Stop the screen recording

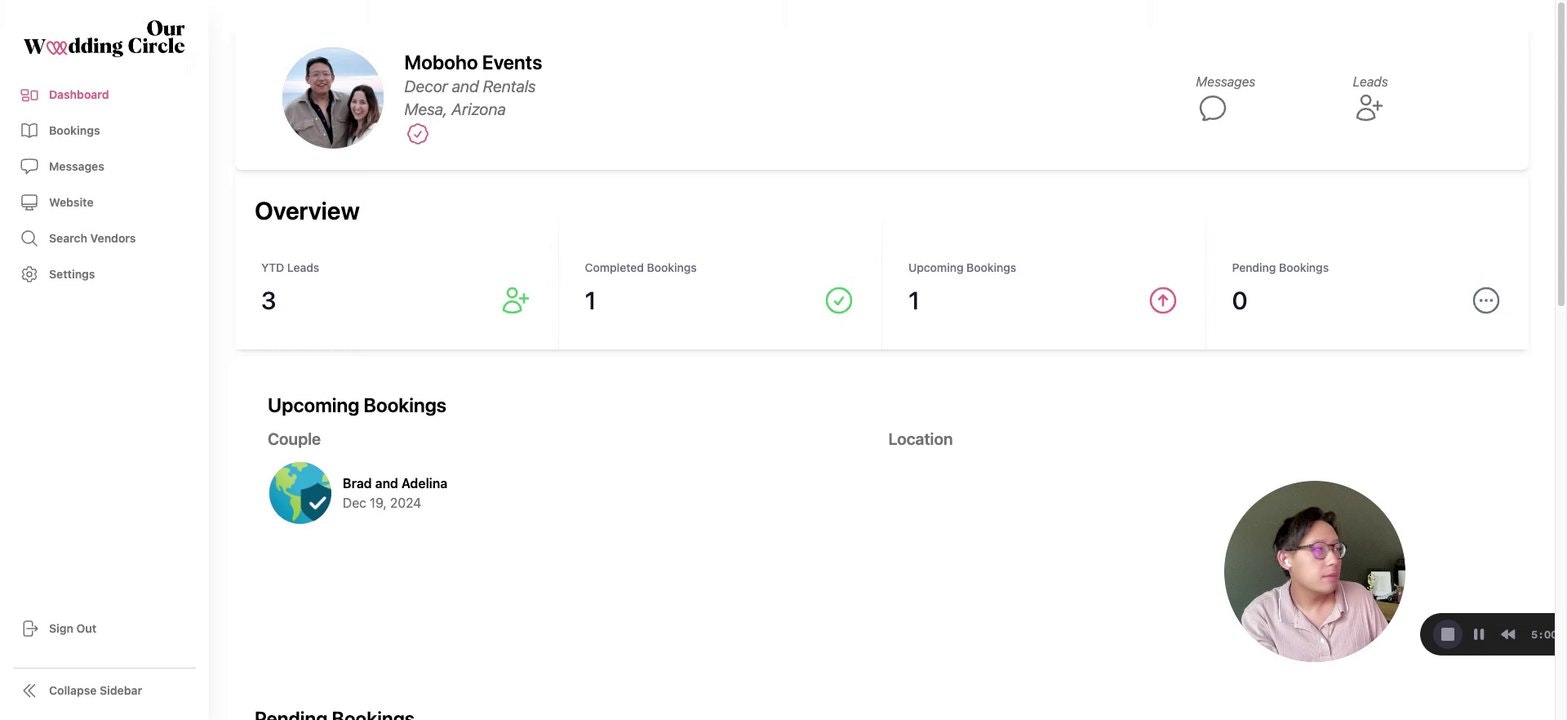click(1447, 634)
